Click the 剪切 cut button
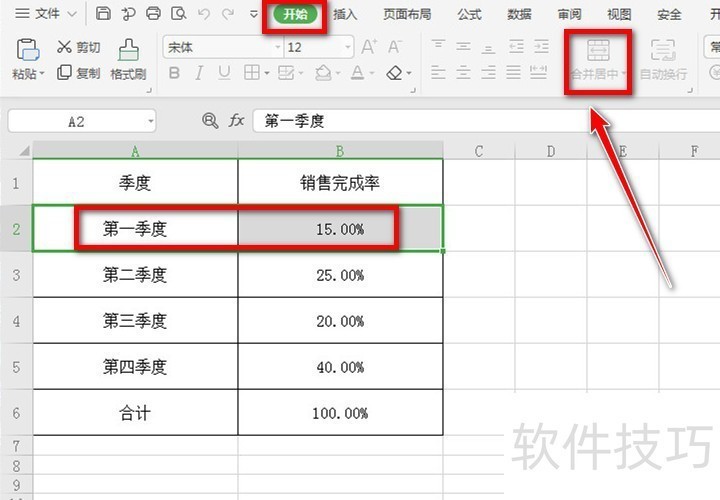This screenshot has height=500, width=720. [x=79, y=47]
